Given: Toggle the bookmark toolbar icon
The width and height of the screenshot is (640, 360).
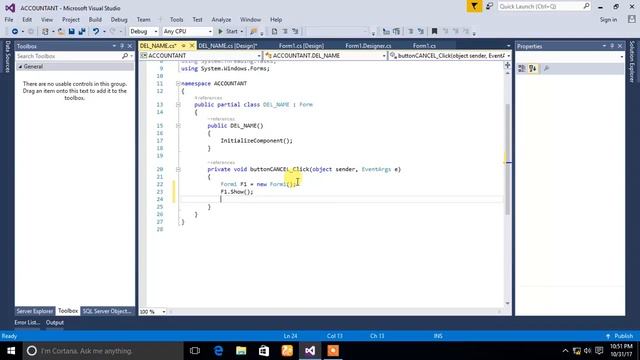Looking at the screenshot, I should click(x=434, y=31).
